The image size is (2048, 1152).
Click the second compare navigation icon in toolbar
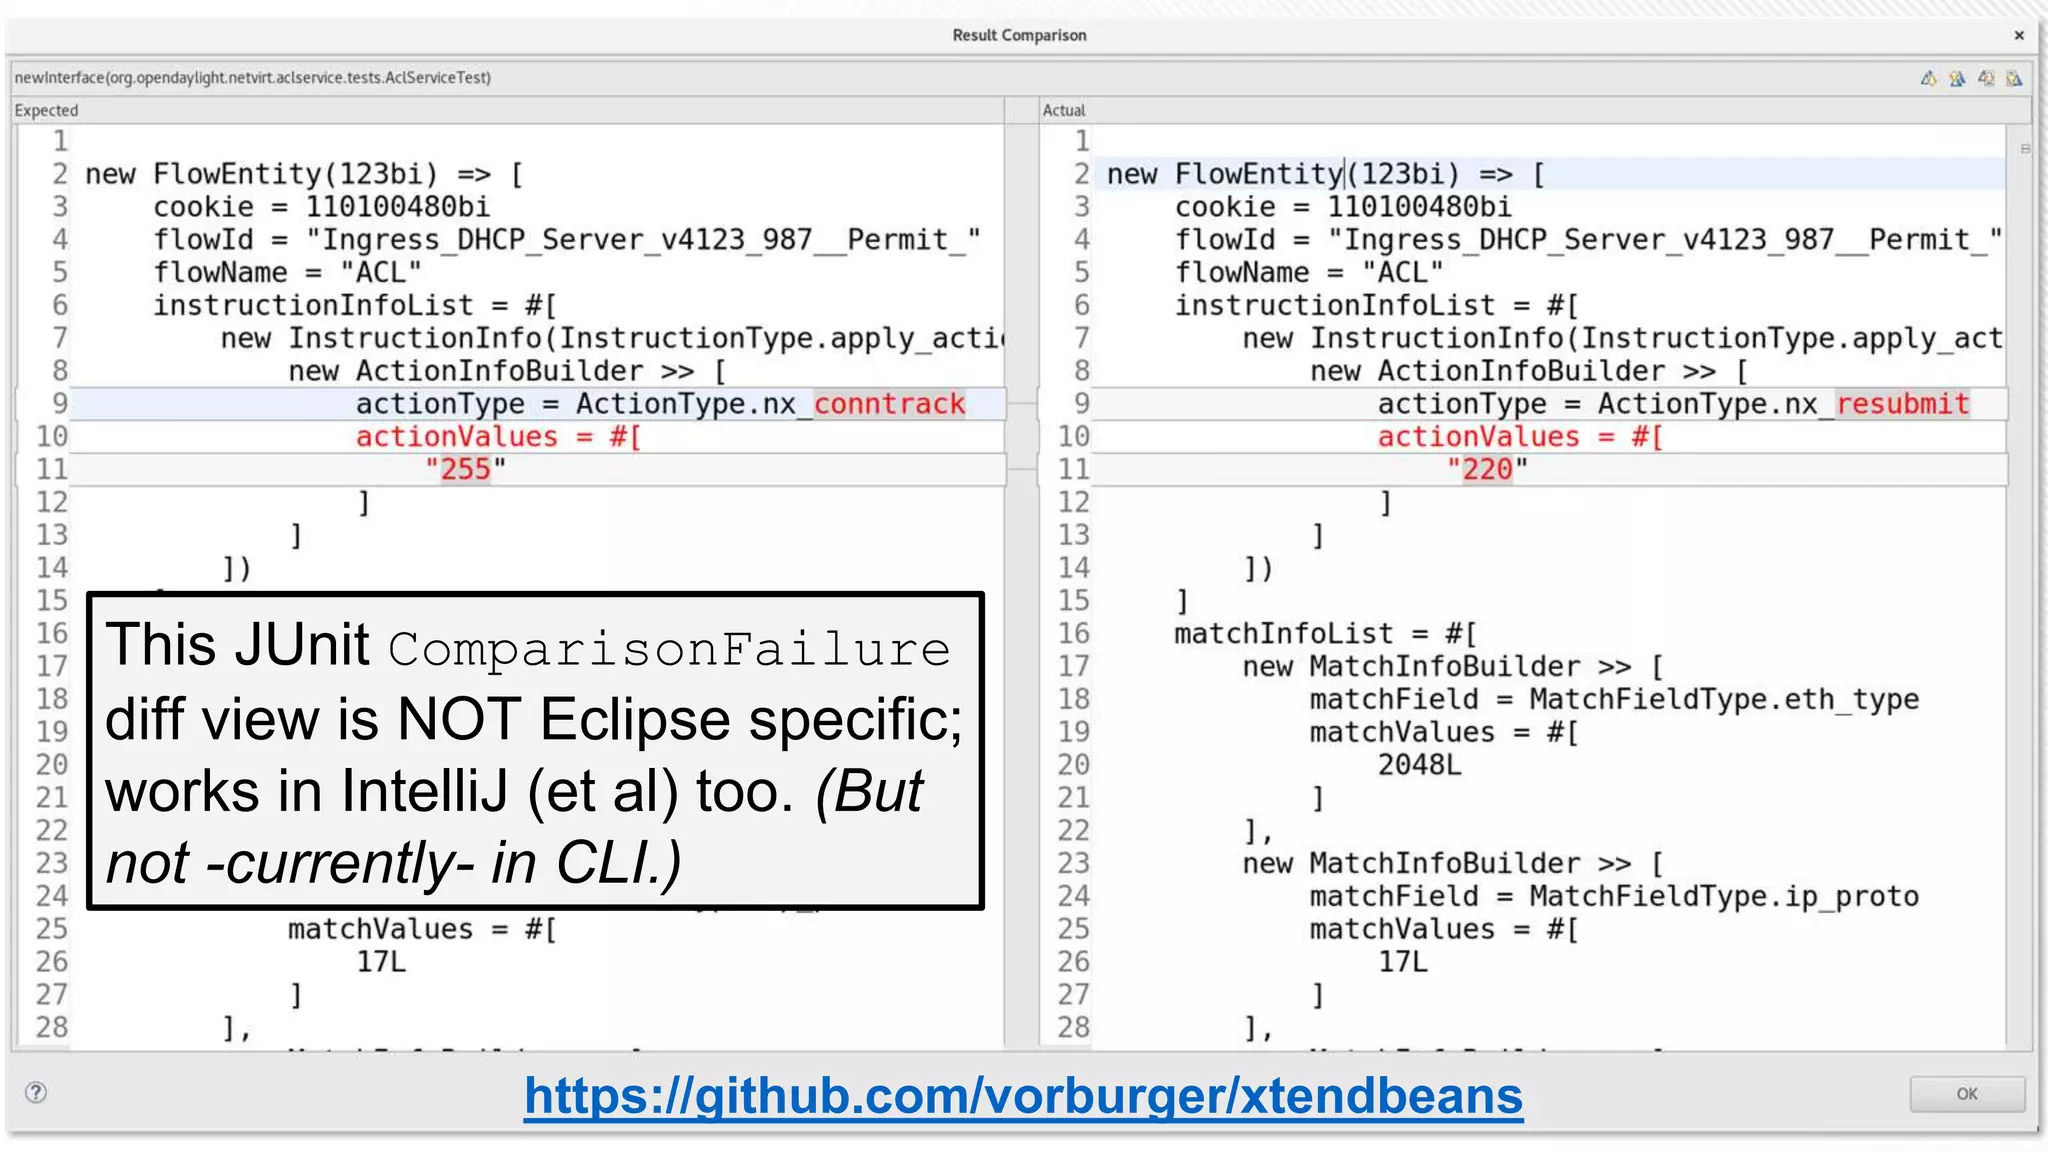click(1957, 78)
